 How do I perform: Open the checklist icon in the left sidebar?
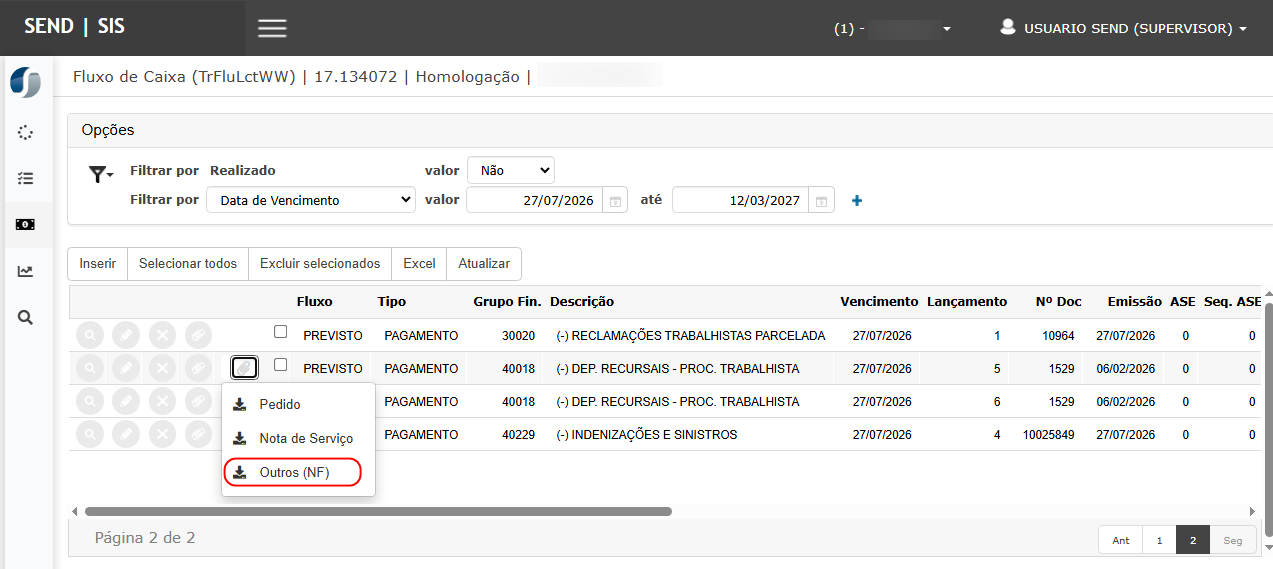[x=25, y=178]
